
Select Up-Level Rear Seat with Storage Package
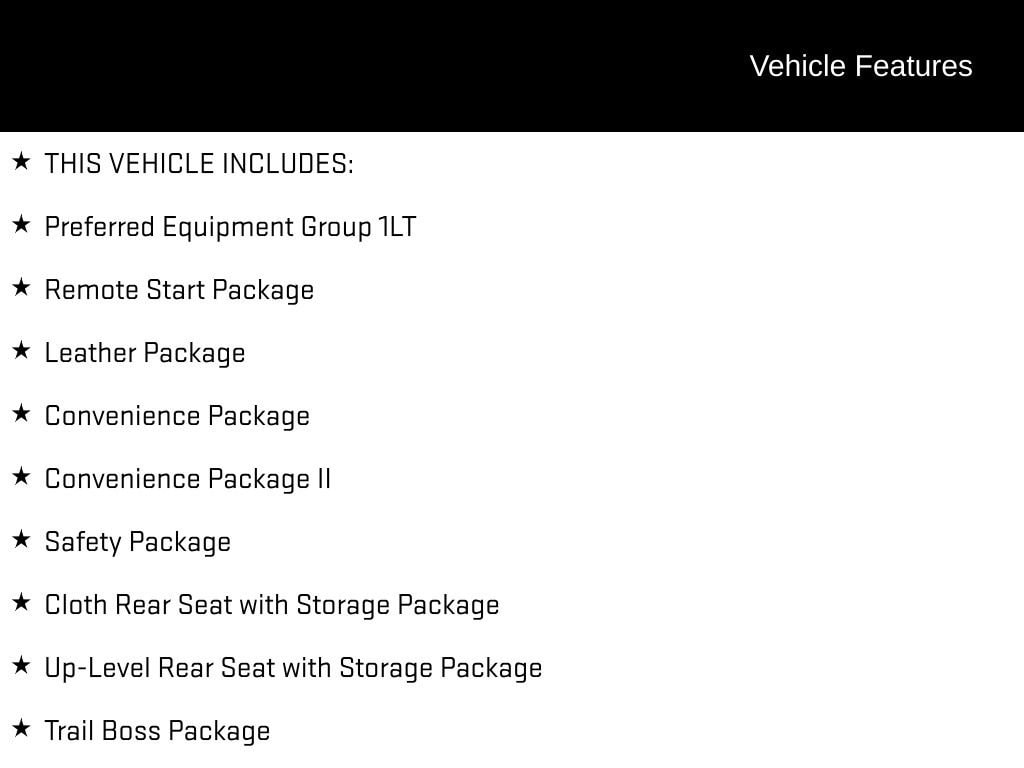tap(293, 668)
